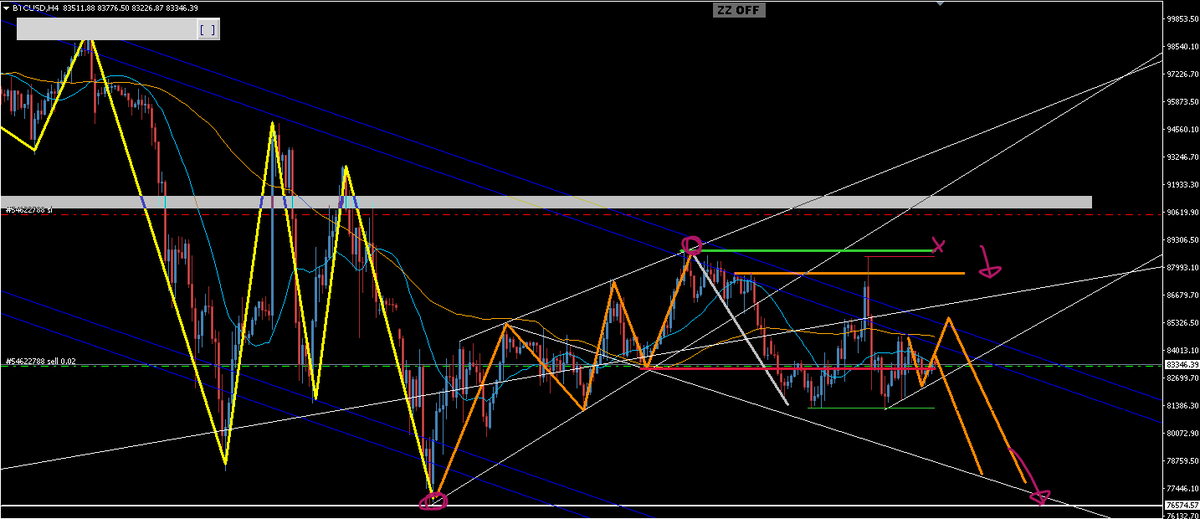Select the chart shift triangle marker at top
Viewport: 1200px width, 519px height.
[939, 4]
